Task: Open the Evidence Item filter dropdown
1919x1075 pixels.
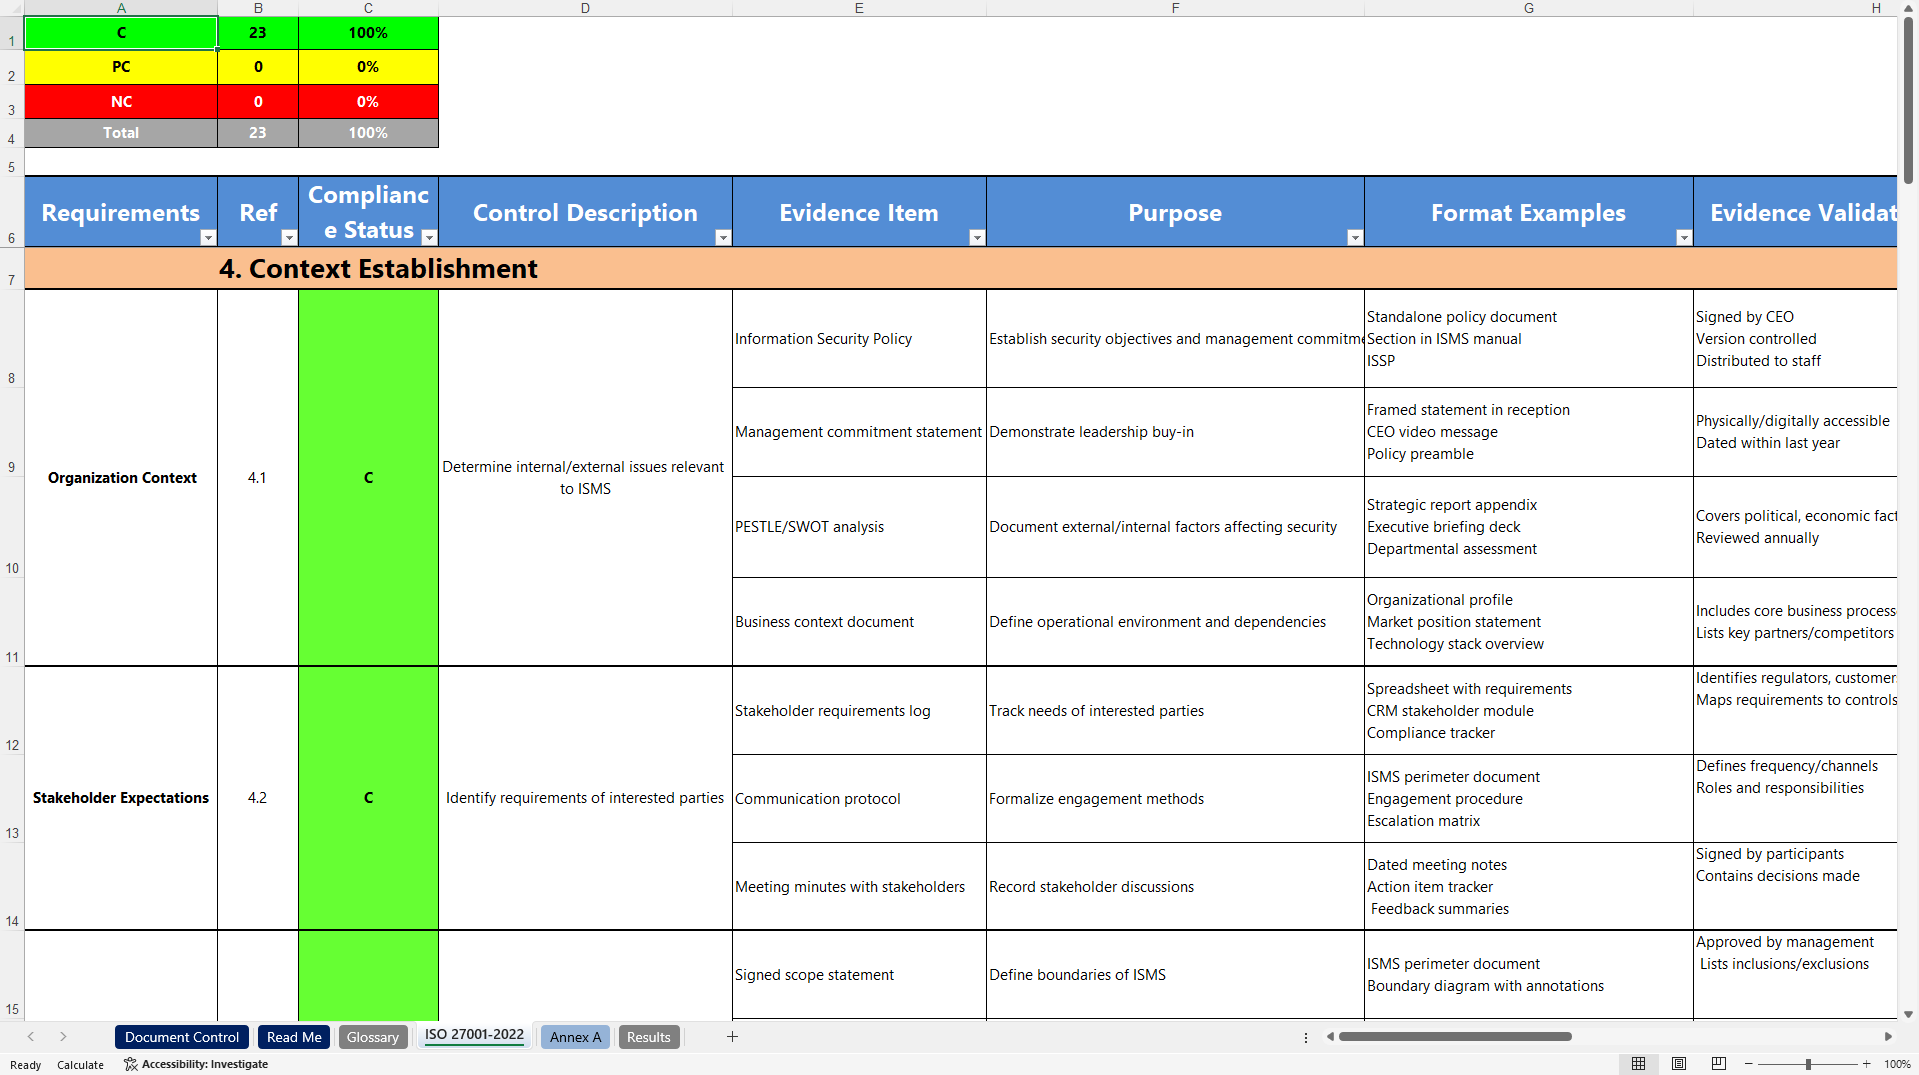Action: click(x=977, y=238)
